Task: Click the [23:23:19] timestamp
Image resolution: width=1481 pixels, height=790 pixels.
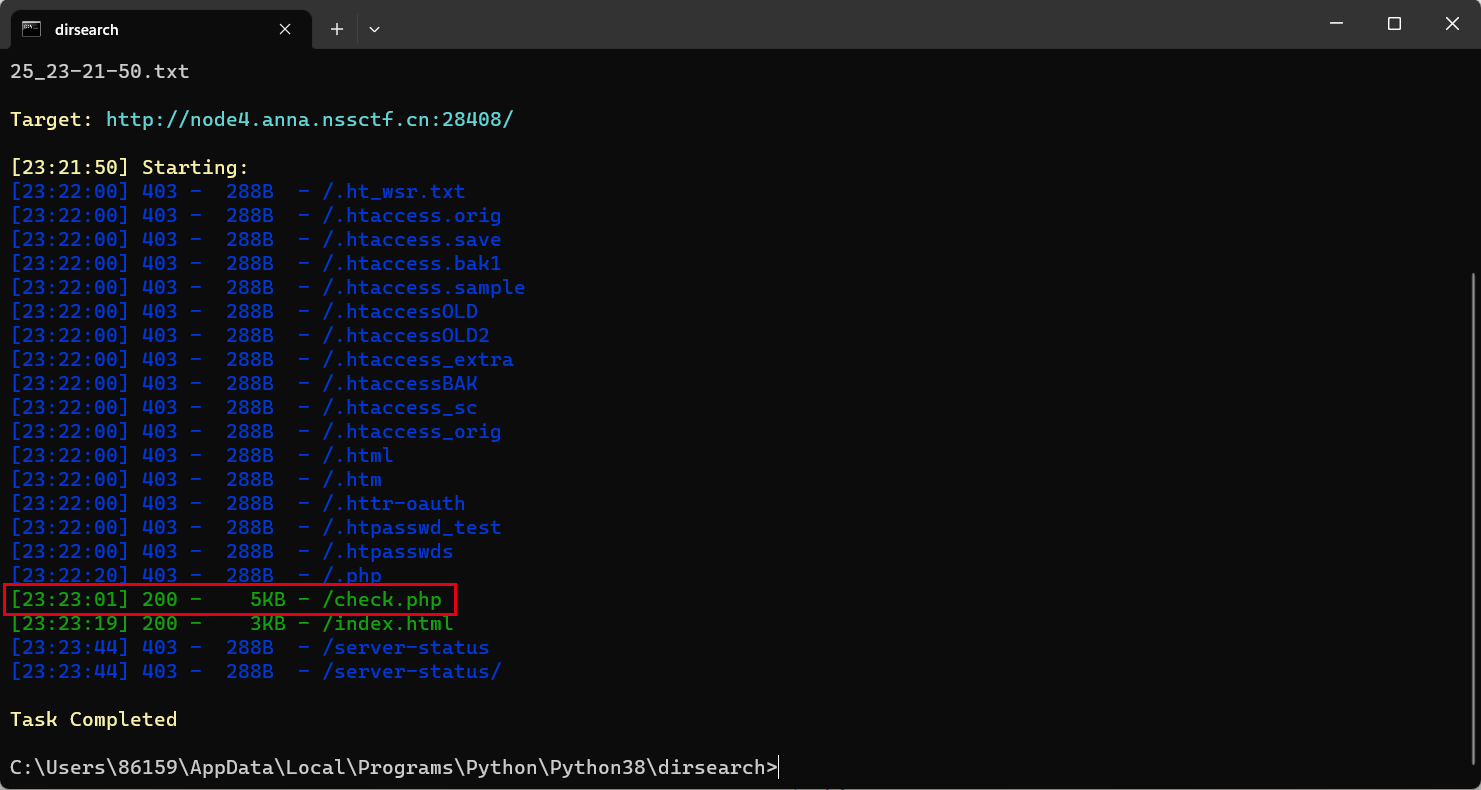Action: pos(69,623)
